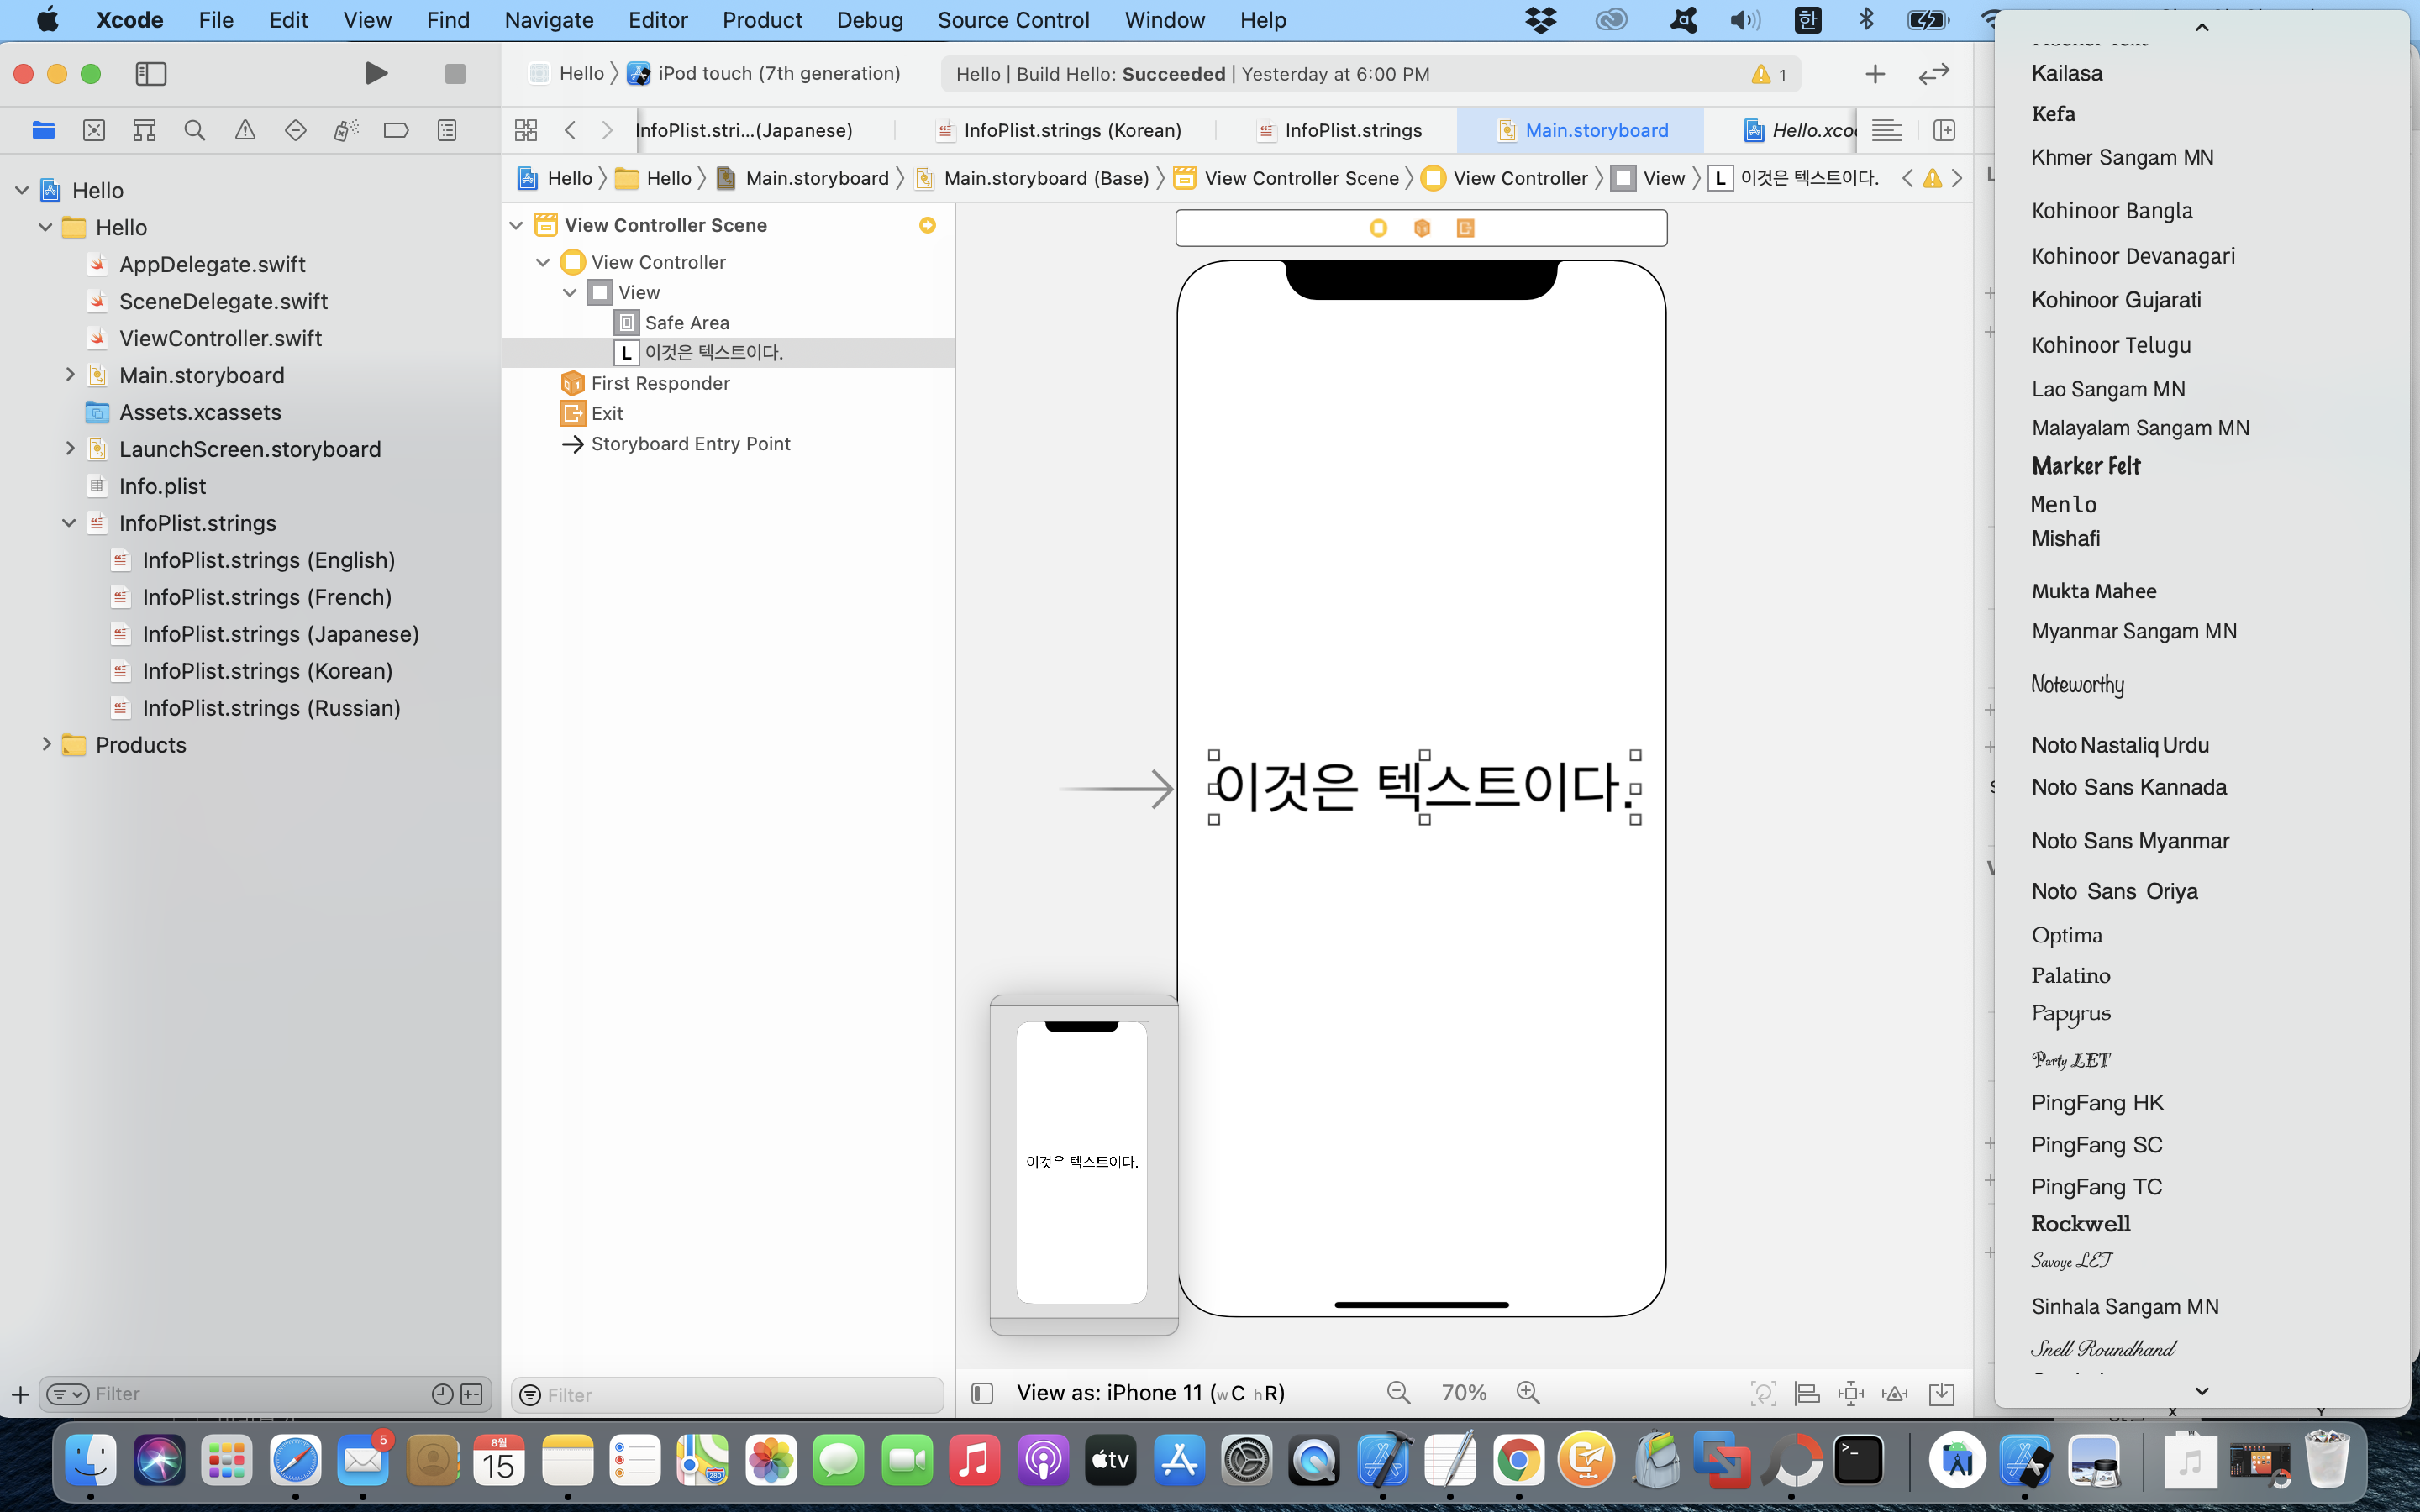Open the Align constraints icon
2420x1512 pixels.
(1807, 1393)
